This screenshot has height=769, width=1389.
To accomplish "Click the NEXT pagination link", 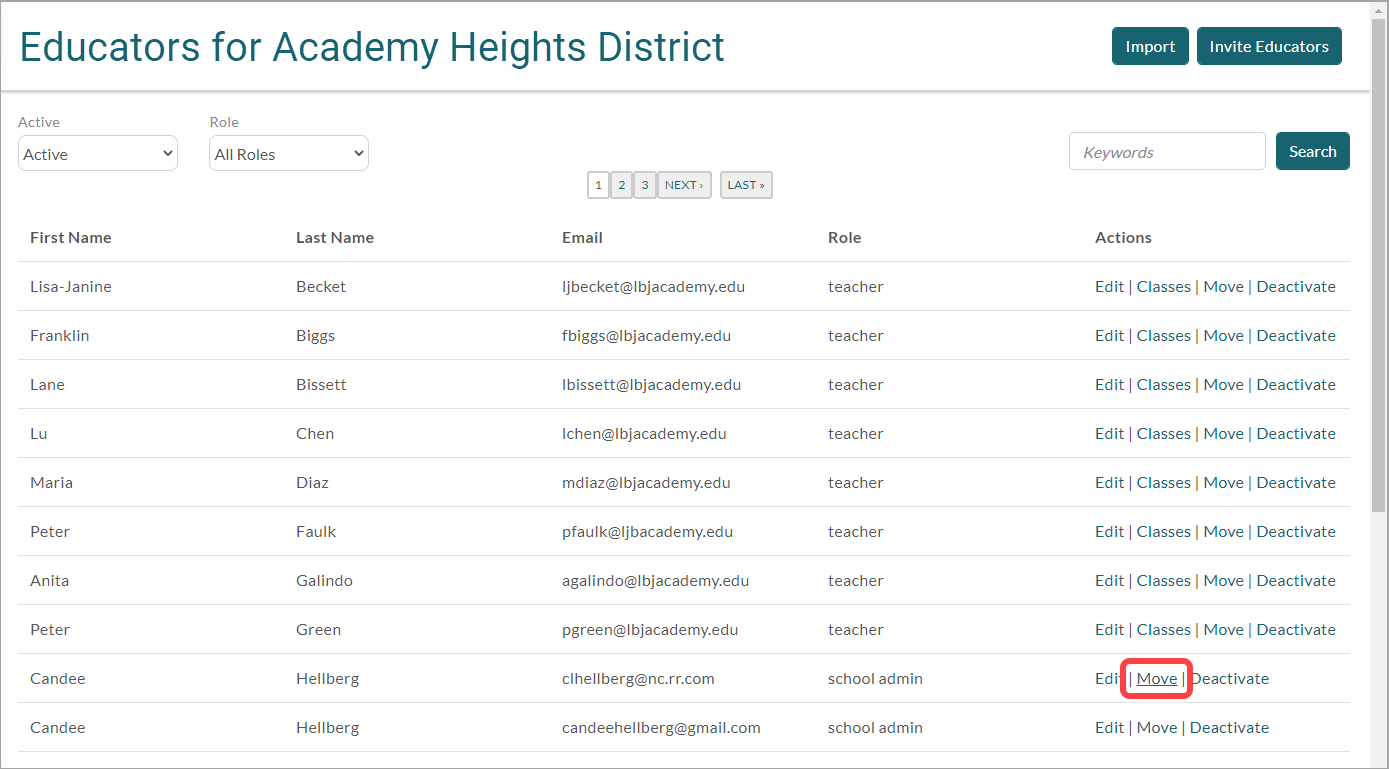I will tap(684, 185).
